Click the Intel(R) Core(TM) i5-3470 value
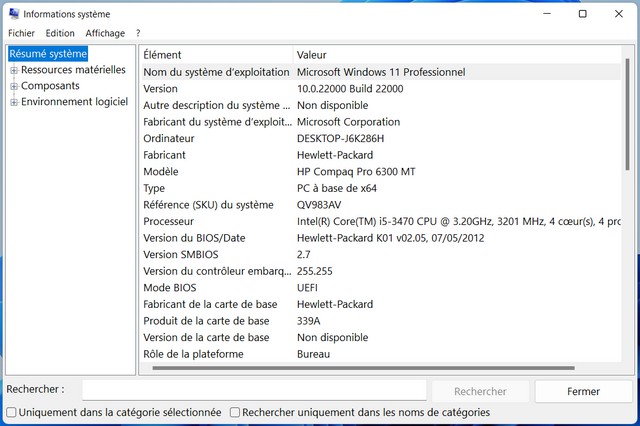This screenshot has width=640, height=426. click(x=458, y=222)
